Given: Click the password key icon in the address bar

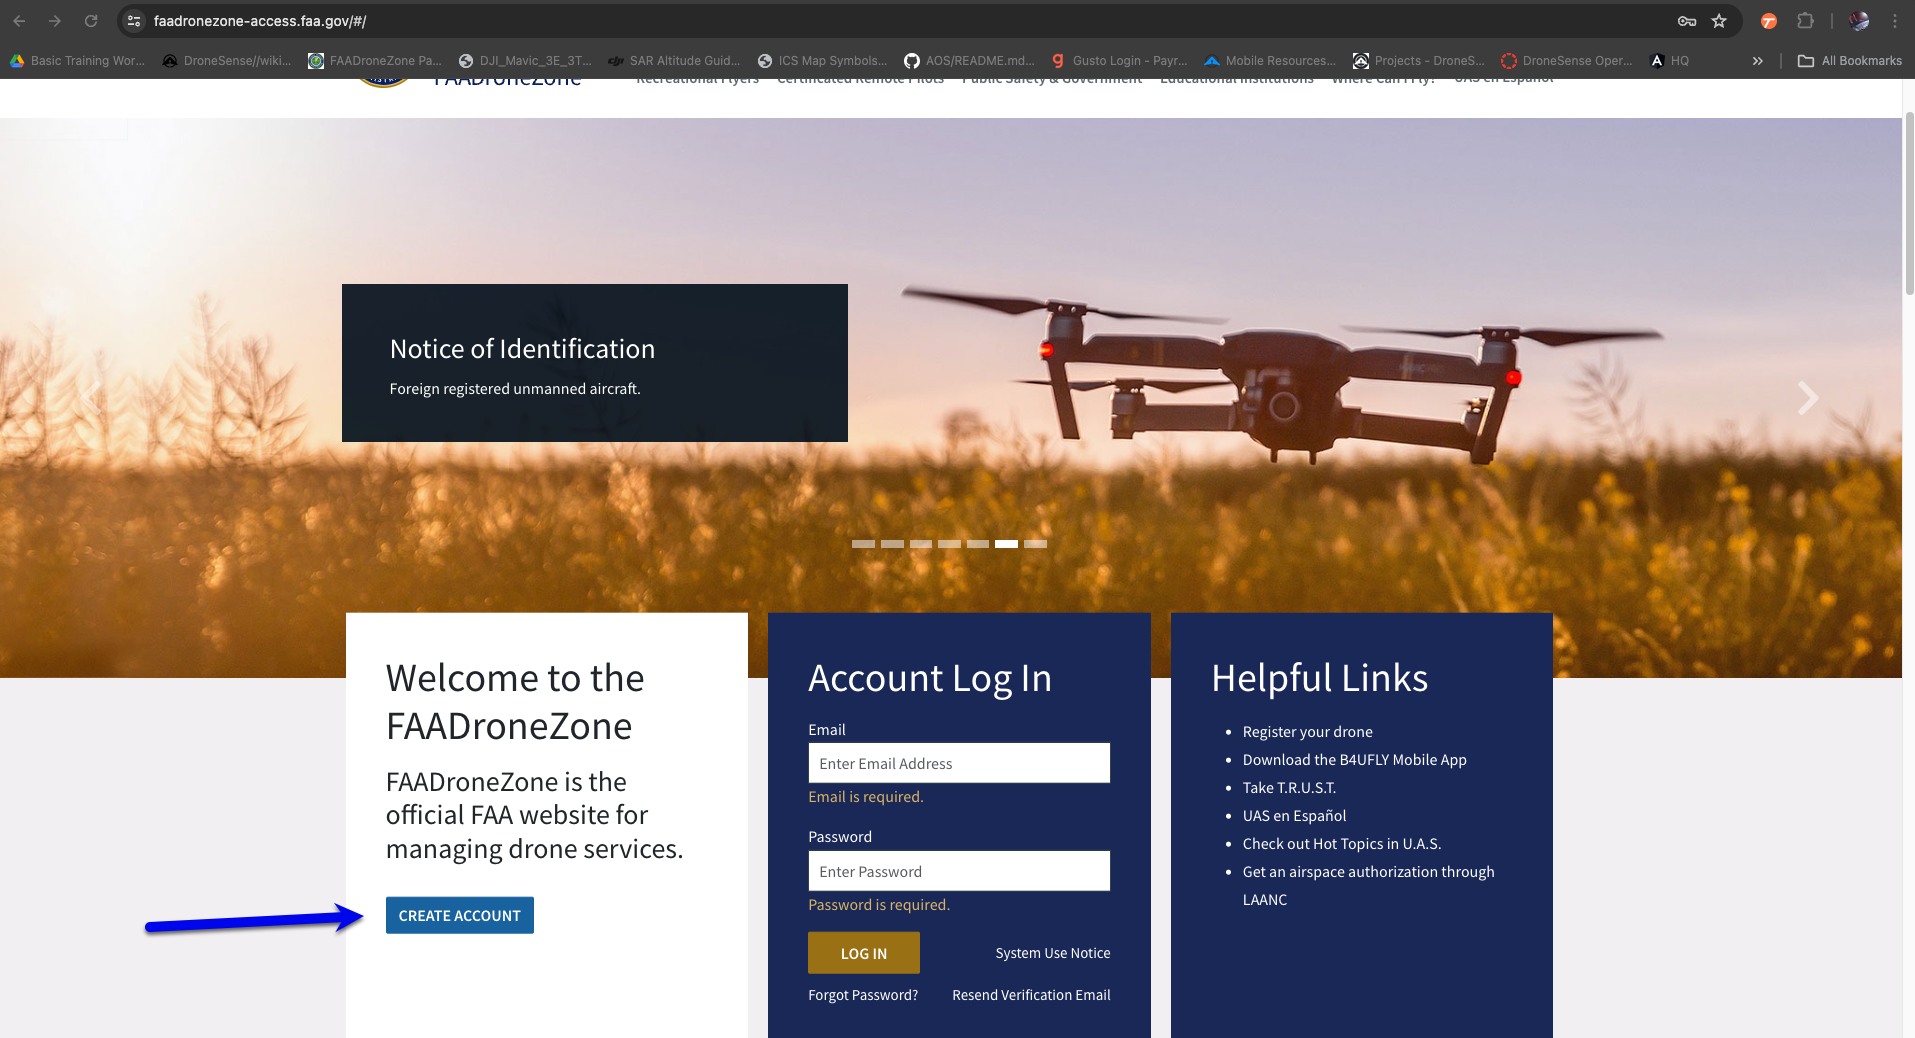Looking at the screenshot, I should (1687, 20).
